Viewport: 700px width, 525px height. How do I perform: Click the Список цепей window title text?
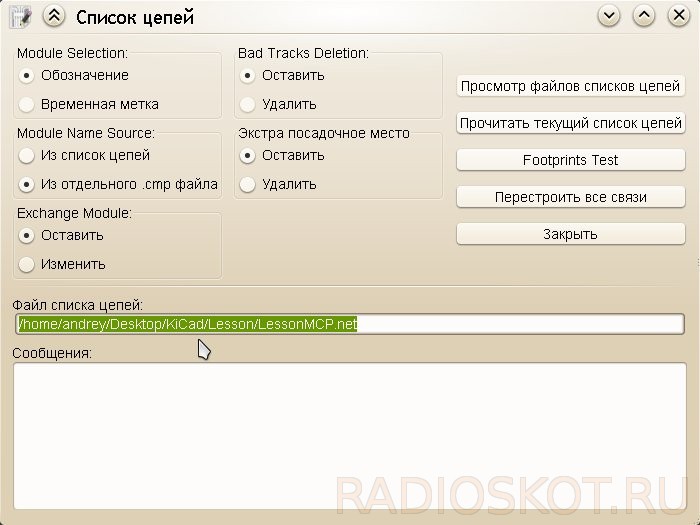(135, 18)
